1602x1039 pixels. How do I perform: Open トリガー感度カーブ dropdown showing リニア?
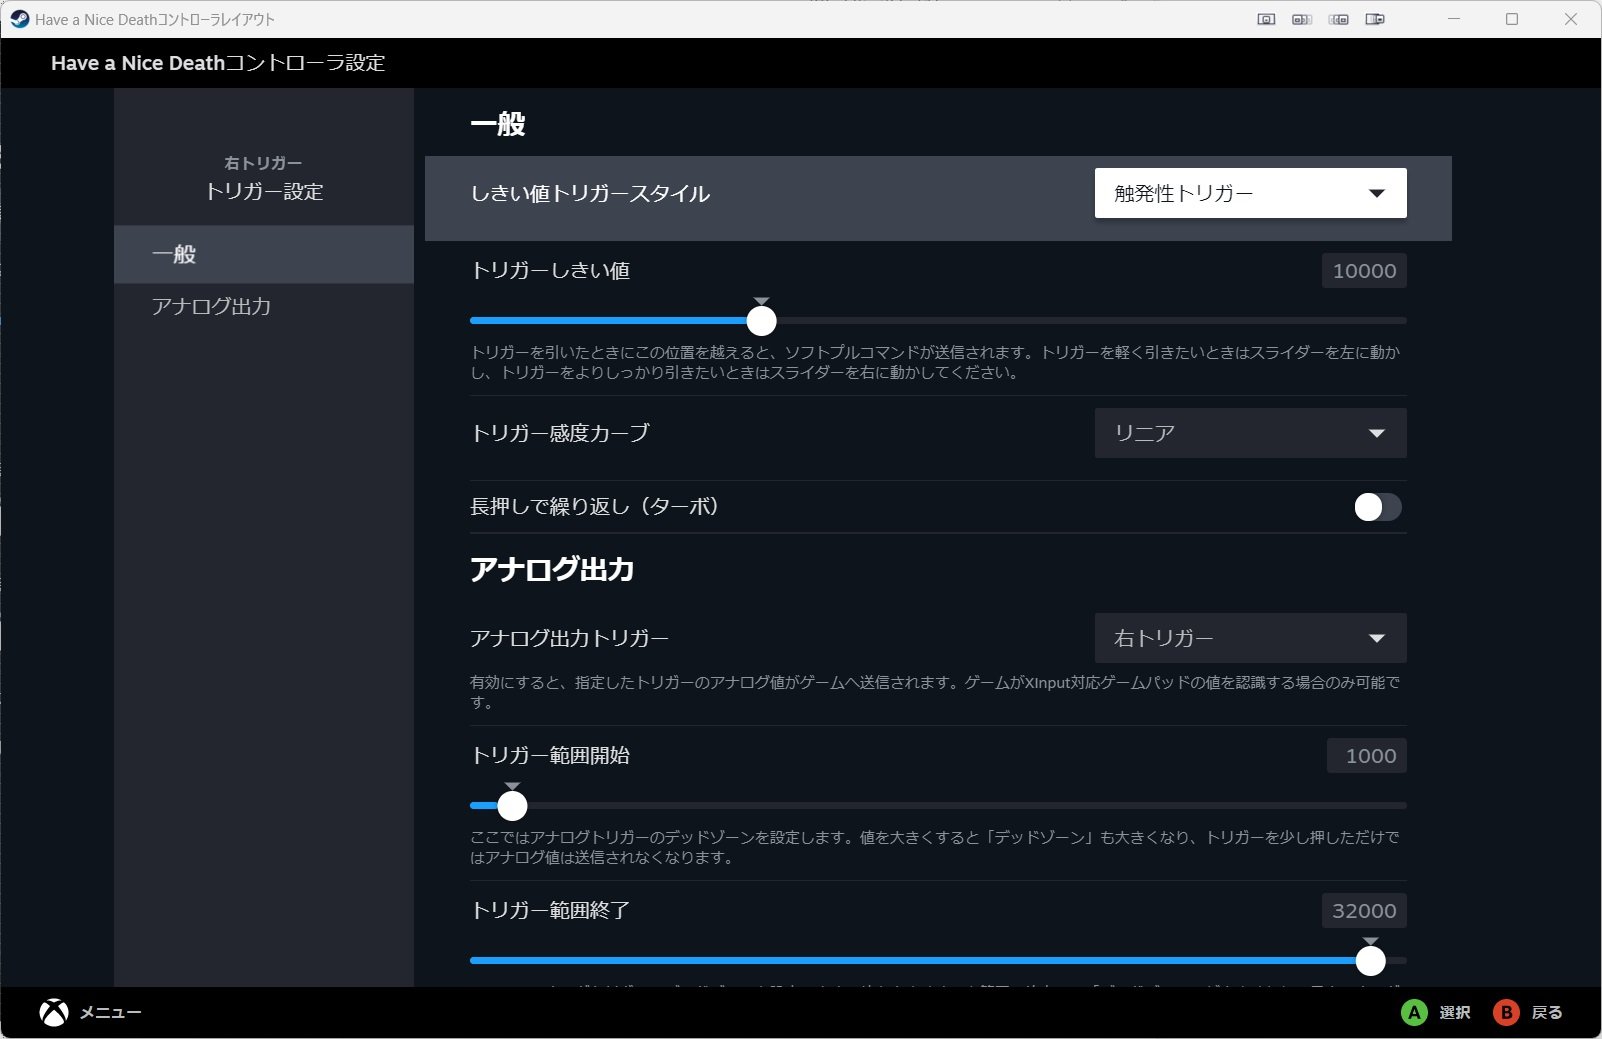click(1250, 433)
